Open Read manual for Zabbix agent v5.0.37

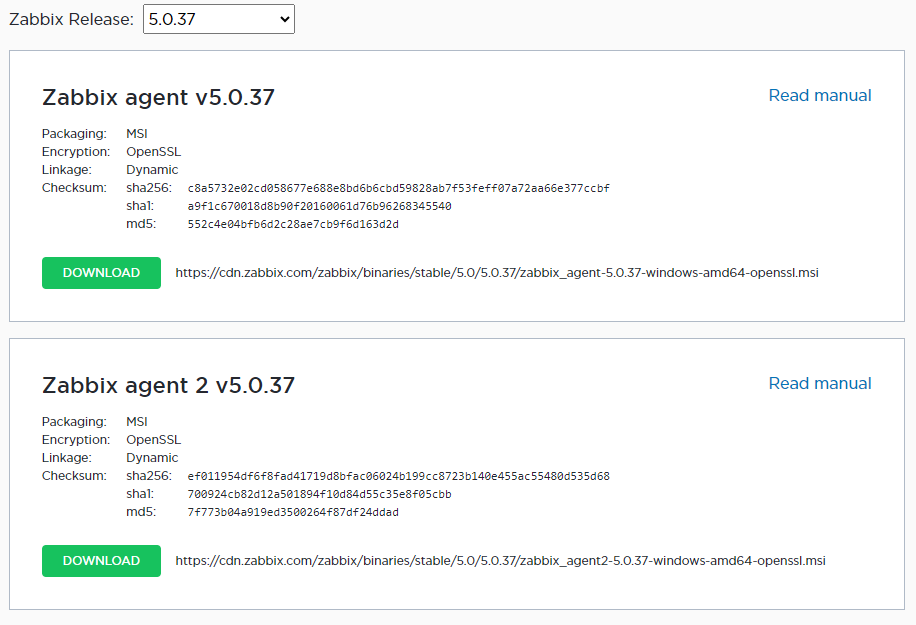(x=820, y=95)
